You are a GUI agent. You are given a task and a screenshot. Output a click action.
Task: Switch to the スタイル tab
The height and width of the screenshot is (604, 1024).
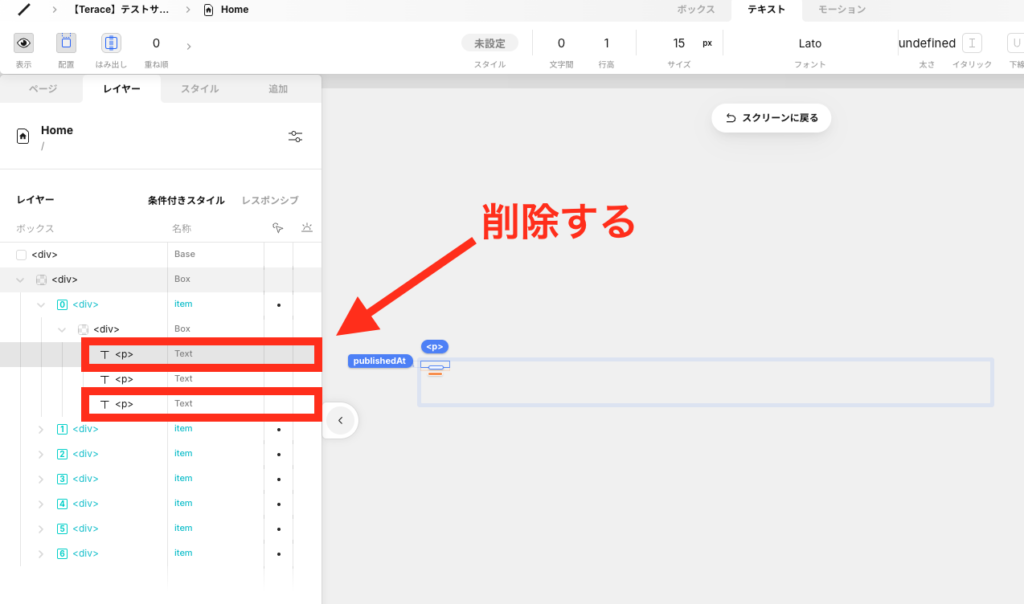coord(200,89)
